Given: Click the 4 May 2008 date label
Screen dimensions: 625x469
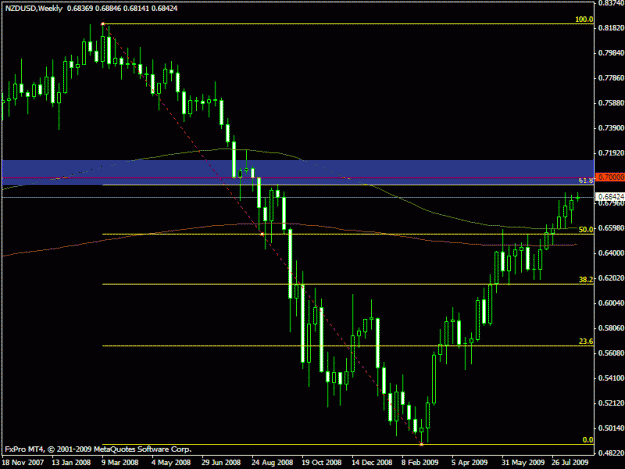Looking at the screenshot, I should coord(171,463).
